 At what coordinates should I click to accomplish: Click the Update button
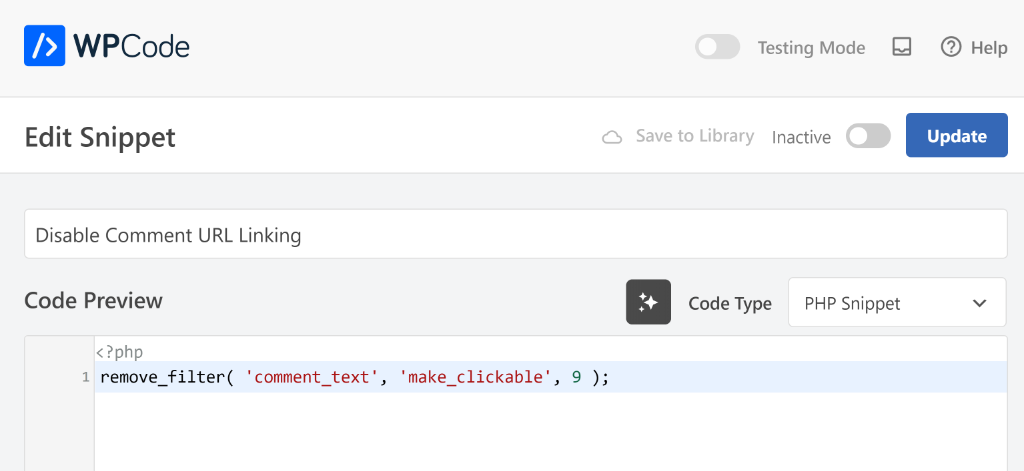click(957, 135)
